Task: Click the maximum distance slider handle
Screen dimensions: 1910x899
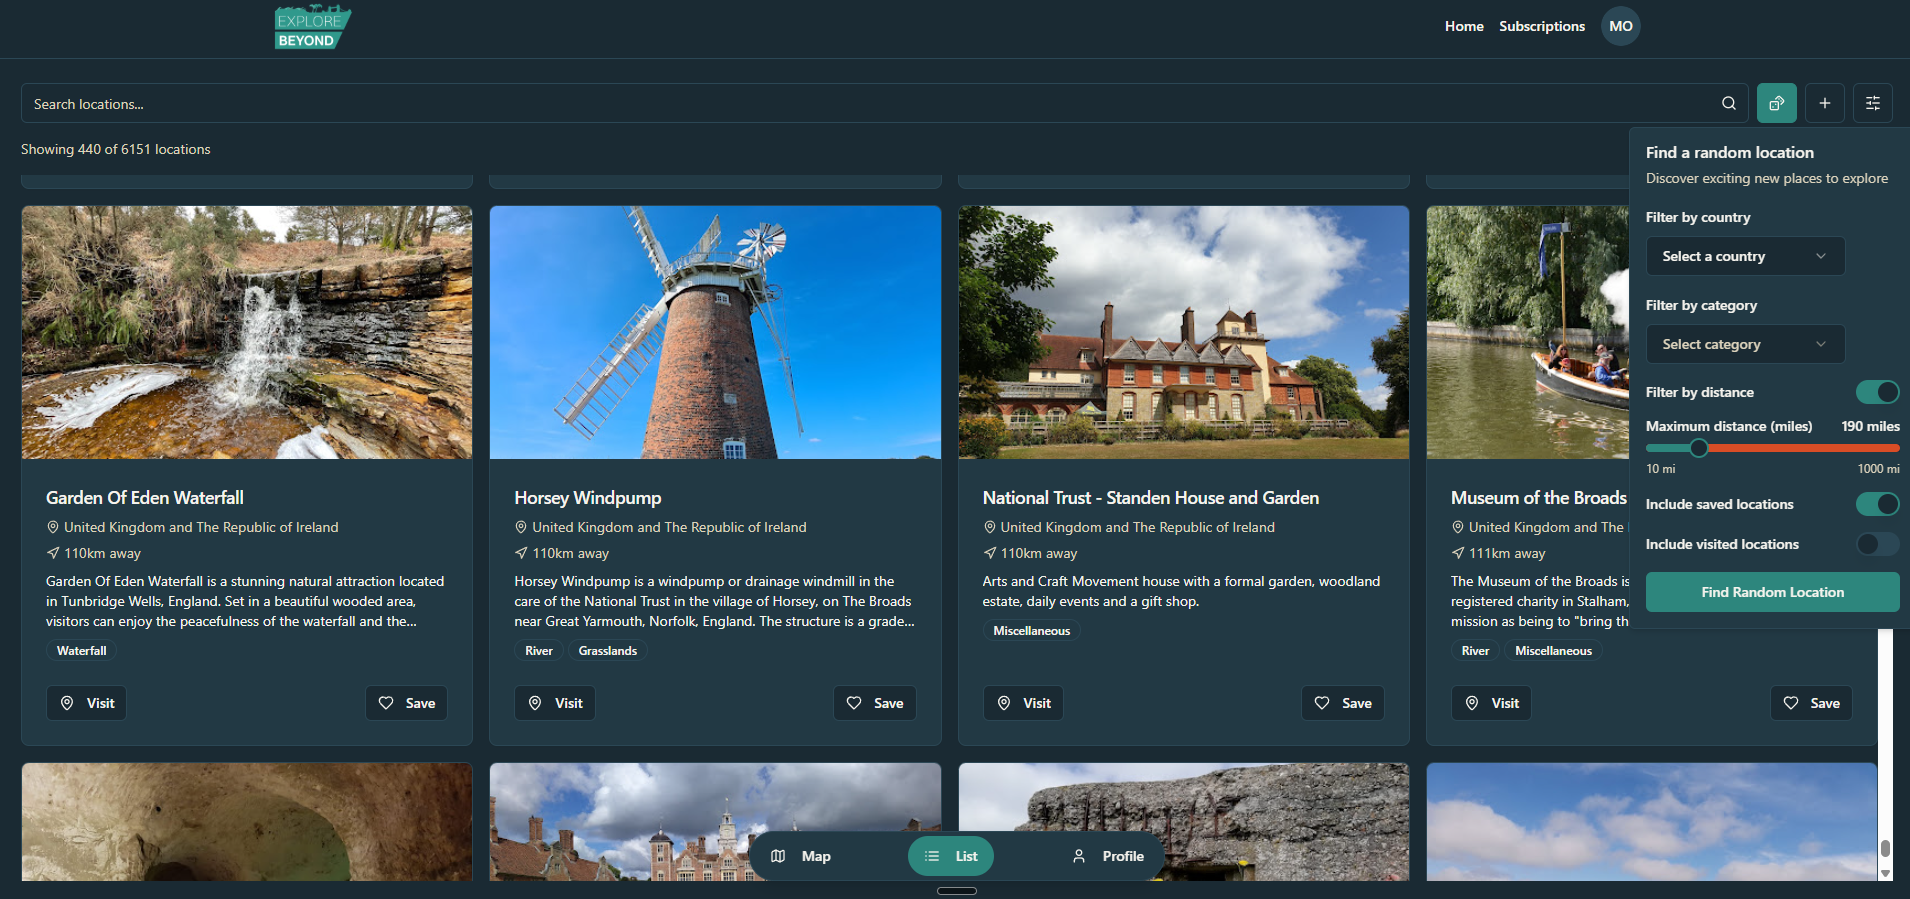Action: click(x=1698, y=448)
